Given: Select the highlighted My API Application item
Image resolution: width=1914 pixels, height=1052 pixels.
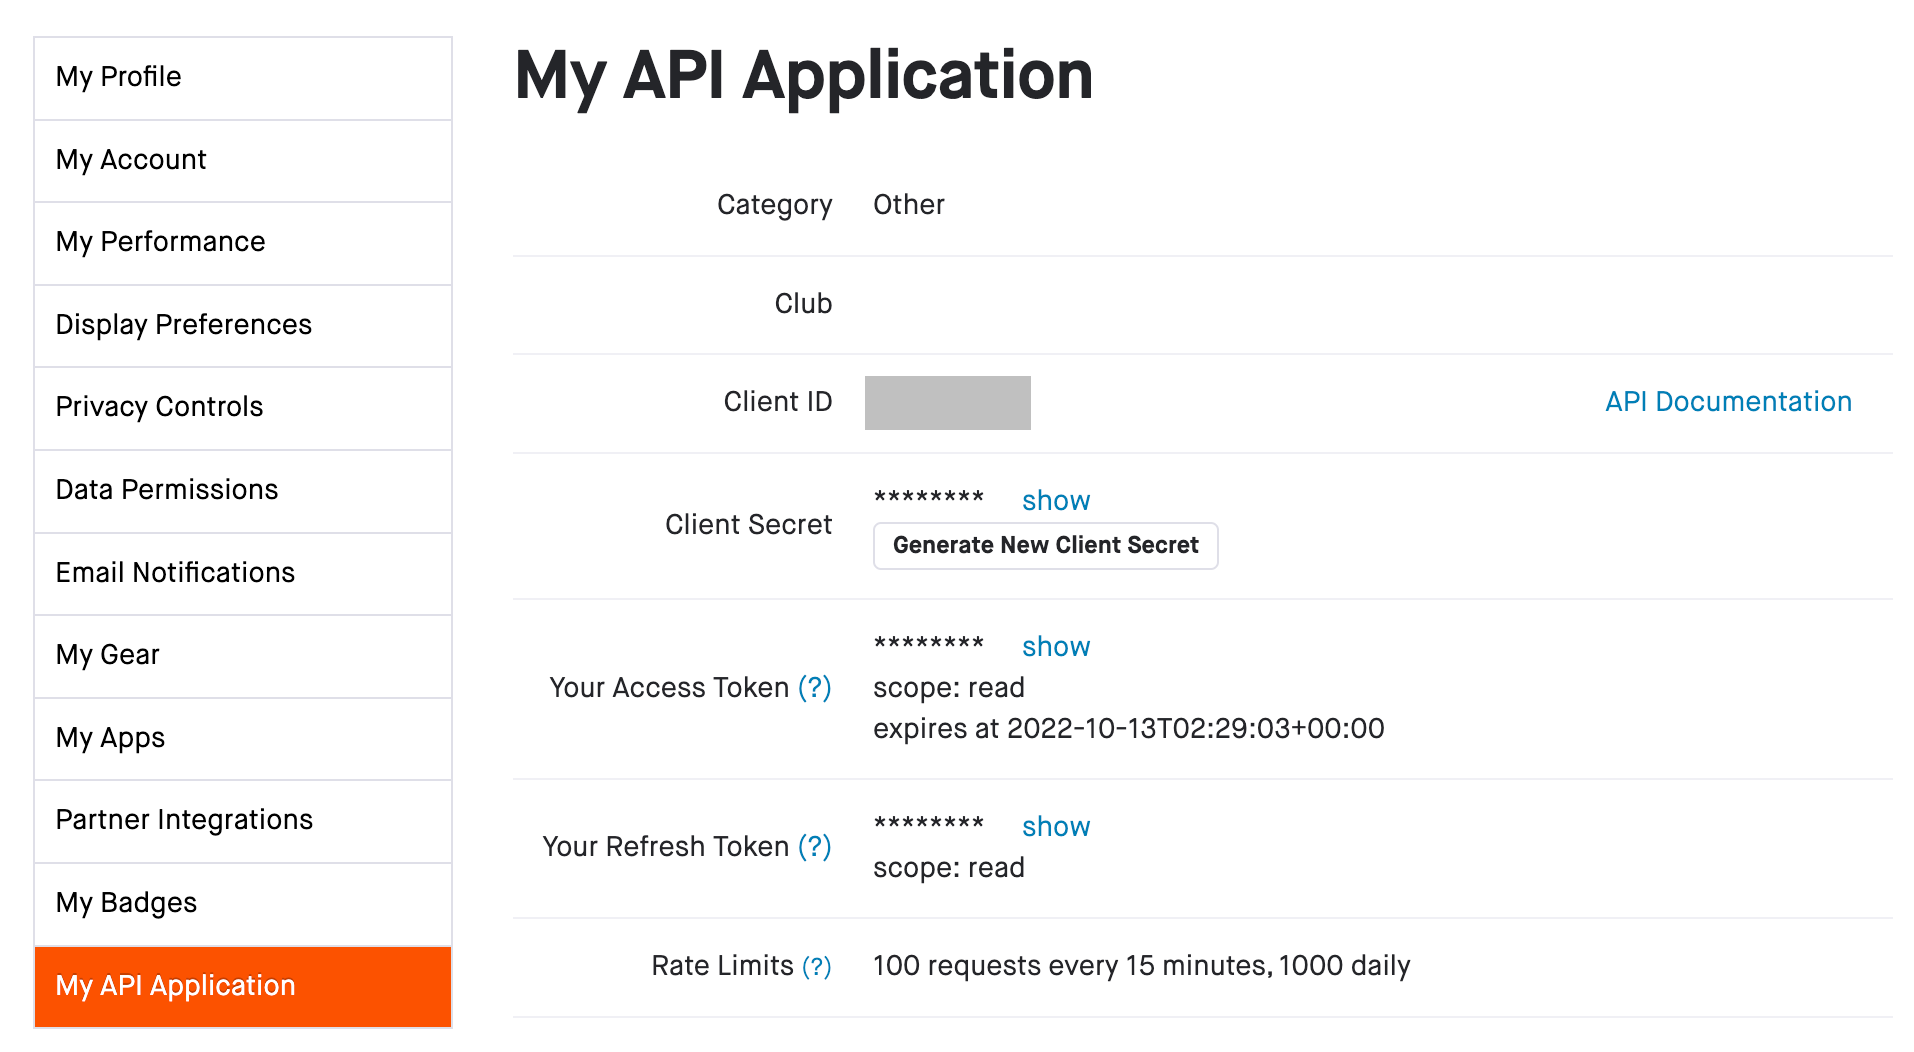Looking at the screenshot, I should (x=243, y=986).
